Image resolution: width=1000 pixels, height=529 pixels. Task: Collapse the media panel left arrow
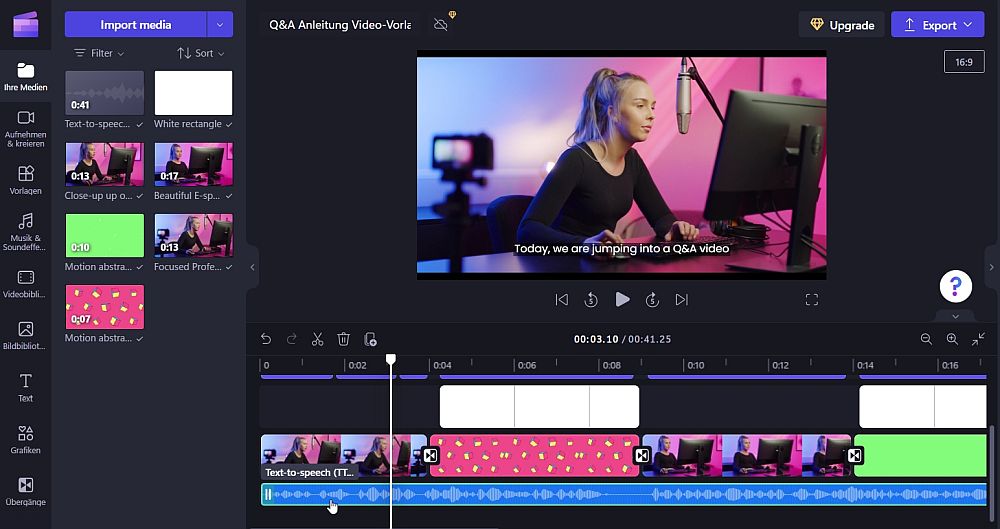pos(252,267)
